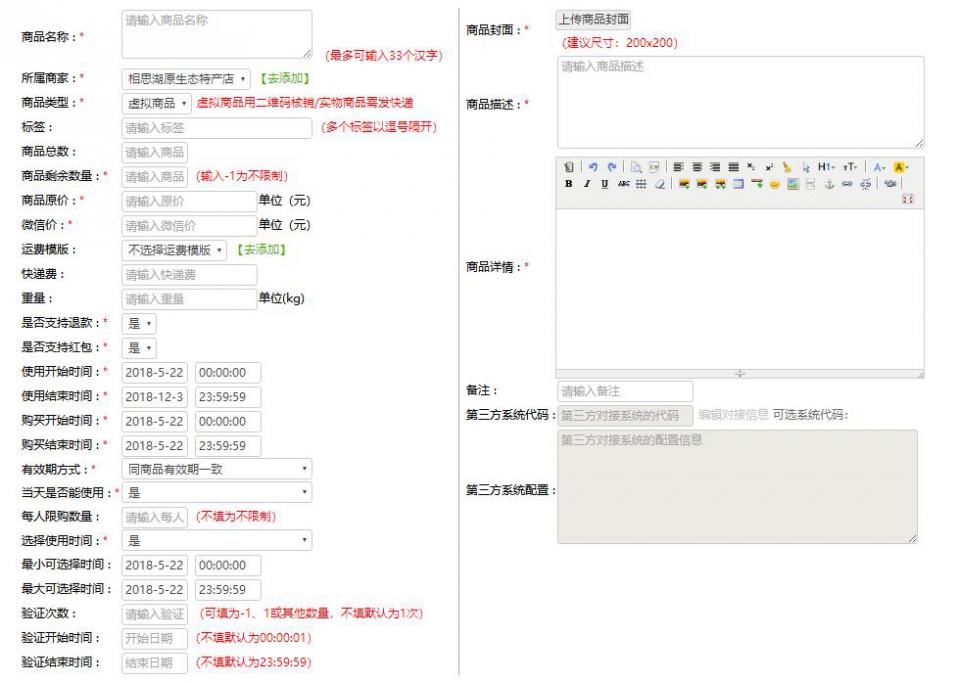The width and height of the screenshot is (960, 682).
Task: Click the 商品名称 product name text field
Action: tap(216, 34)
